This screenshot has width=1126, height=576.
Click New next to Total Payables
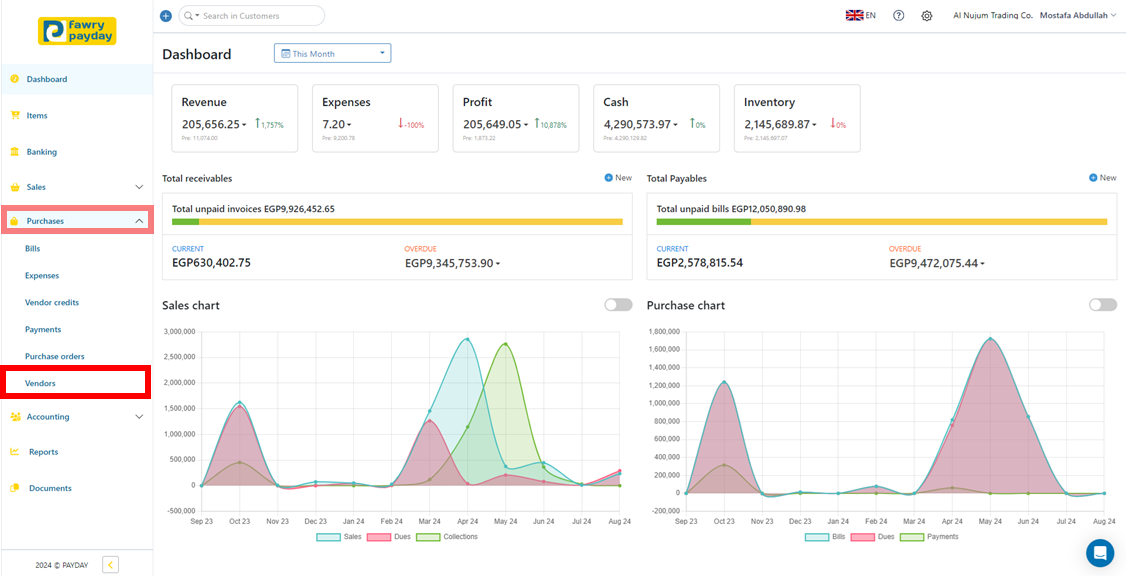(1102, 178)
